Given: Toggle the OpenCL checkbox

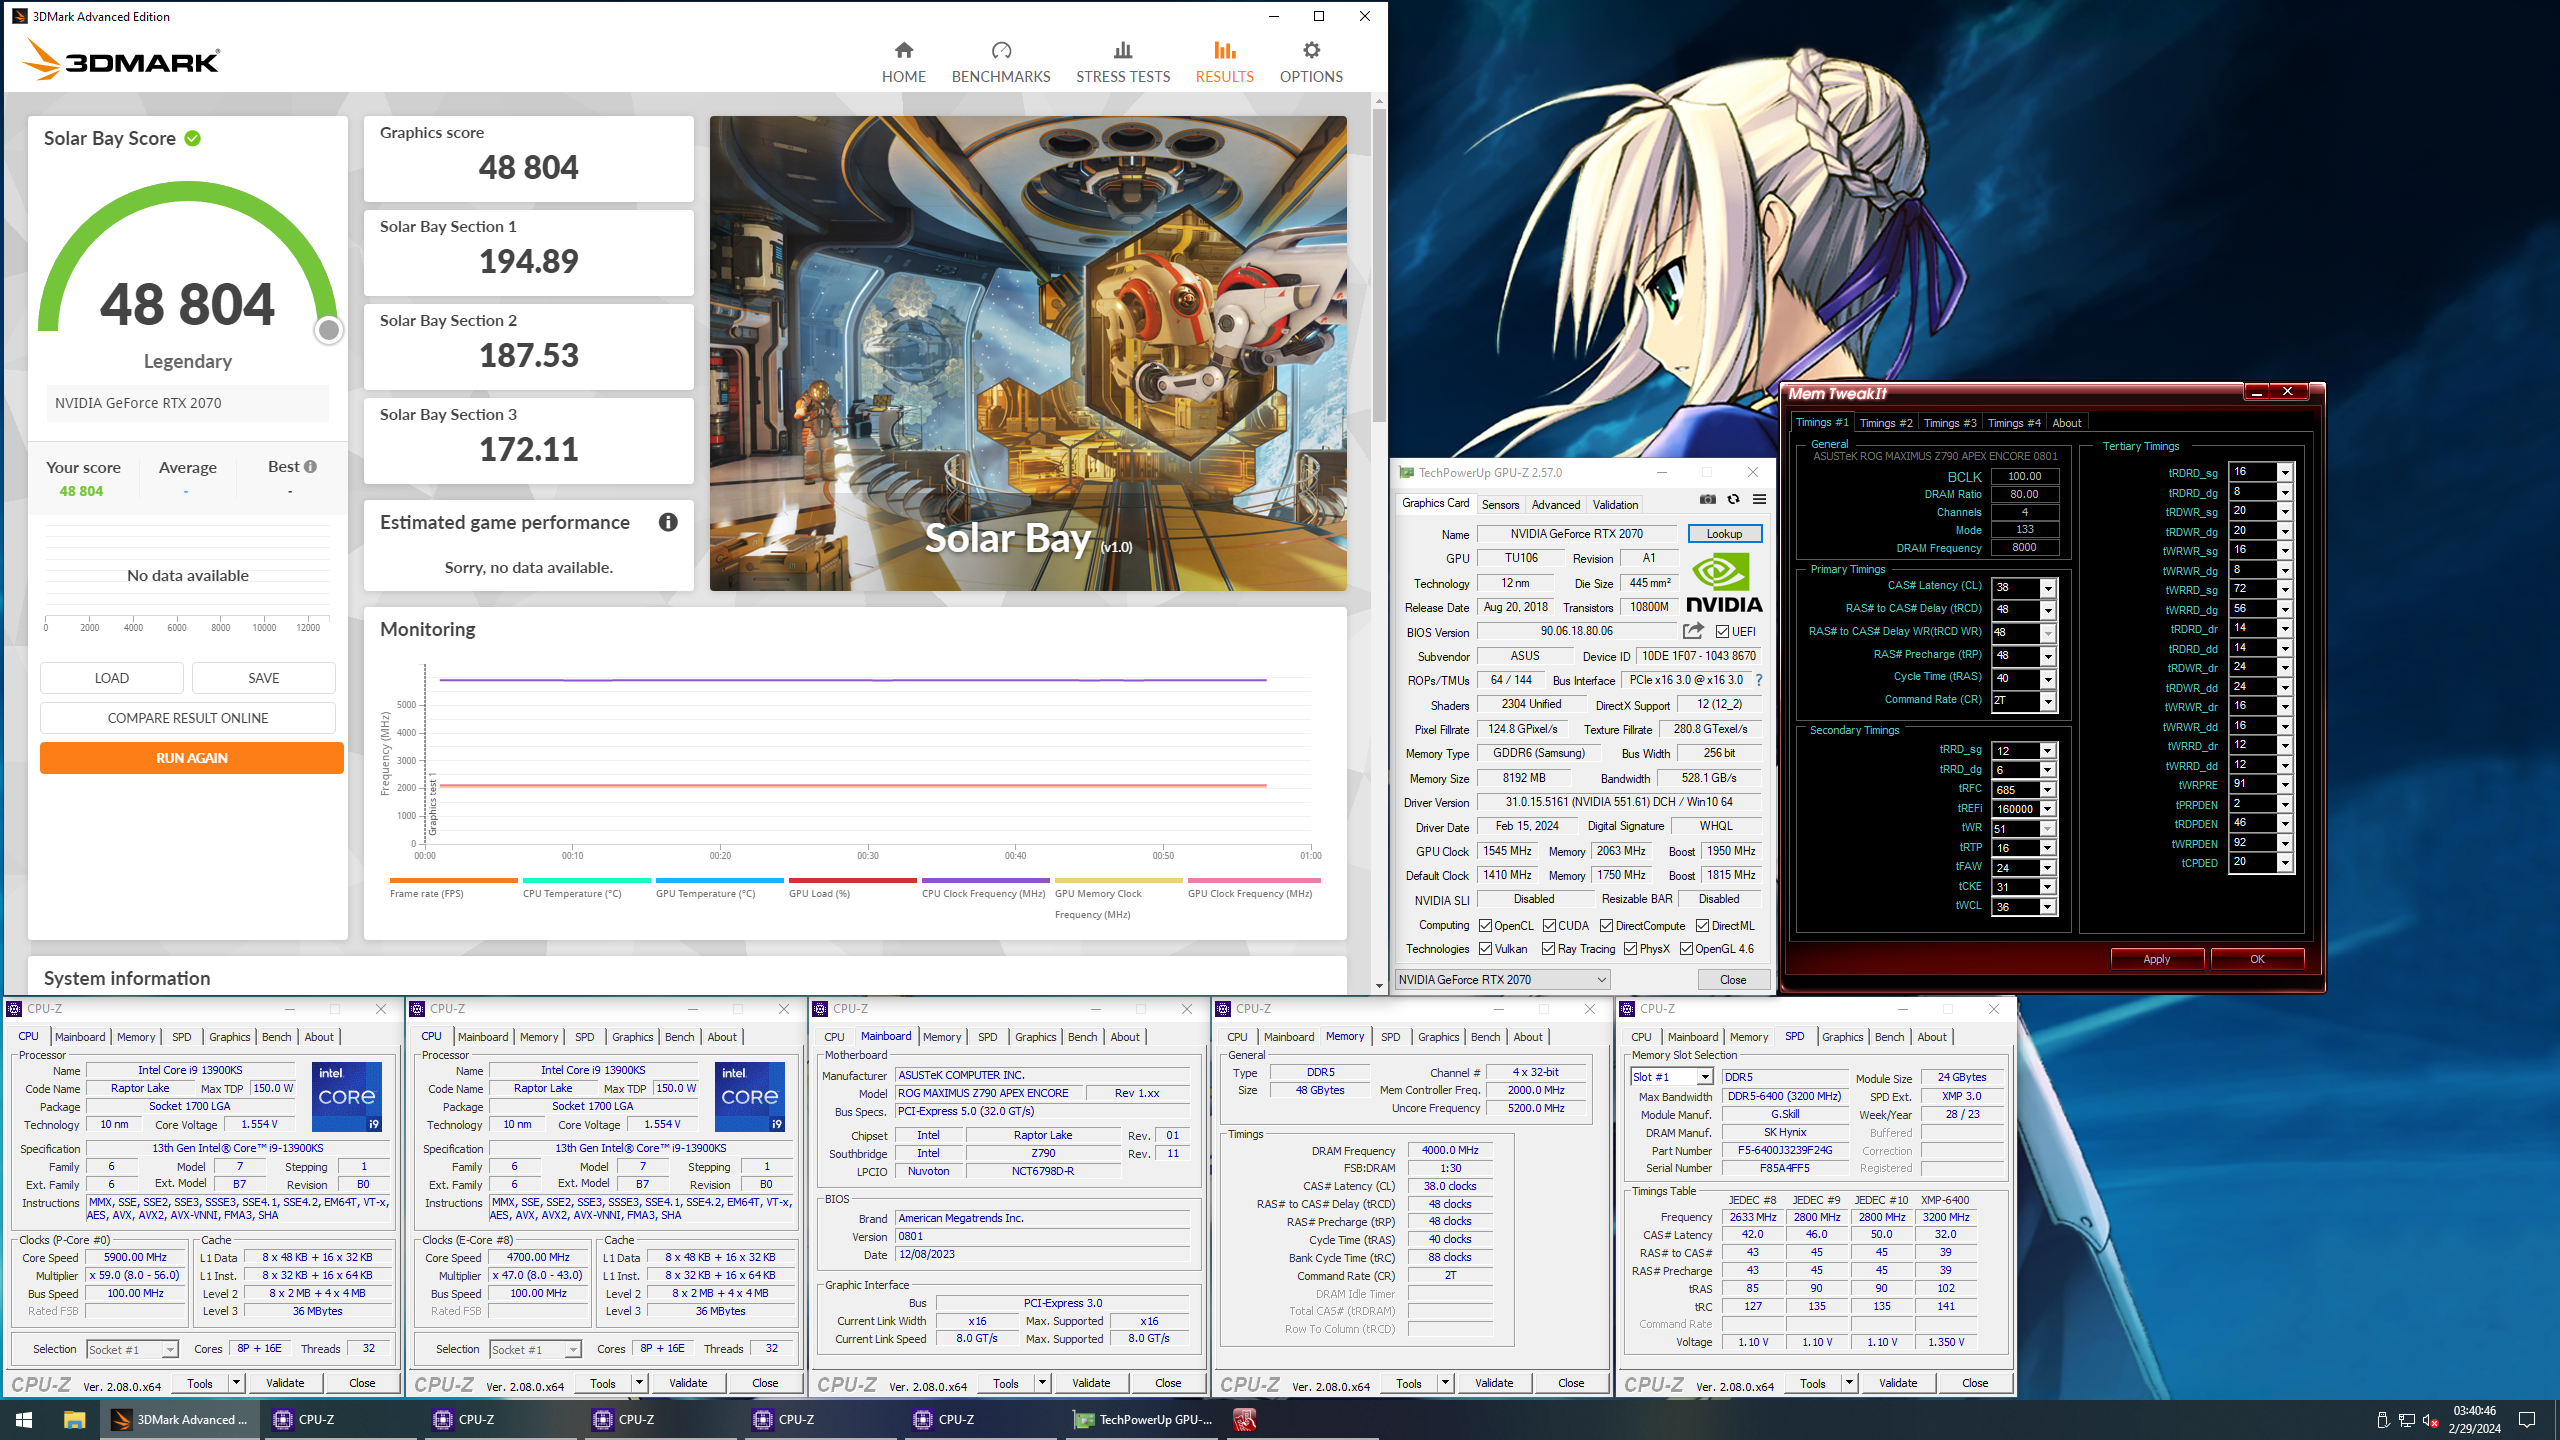Looking at the screenshot, I should (1485, 925).
